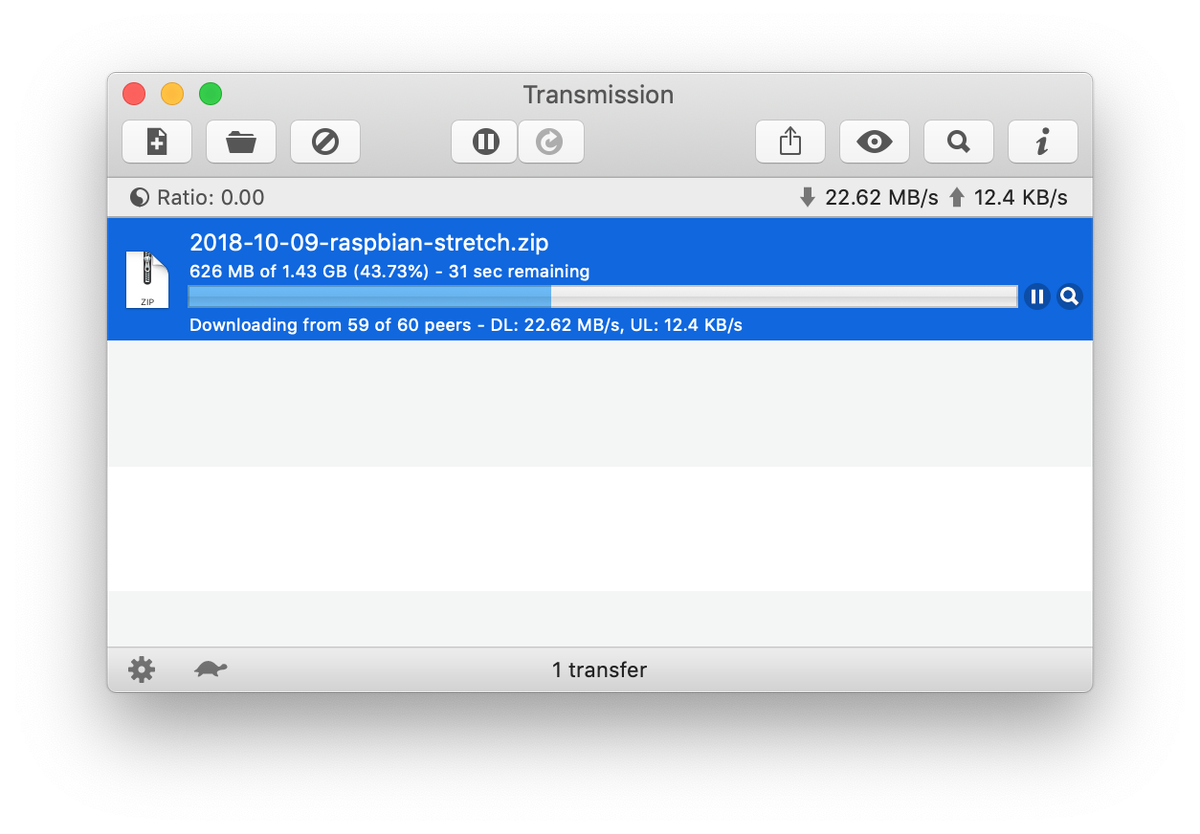Viewport: 1200px width, 834px height.
Task: Click the ZIP file icon of the transfer
Action: pyautogui.click(x=147, y=279)
